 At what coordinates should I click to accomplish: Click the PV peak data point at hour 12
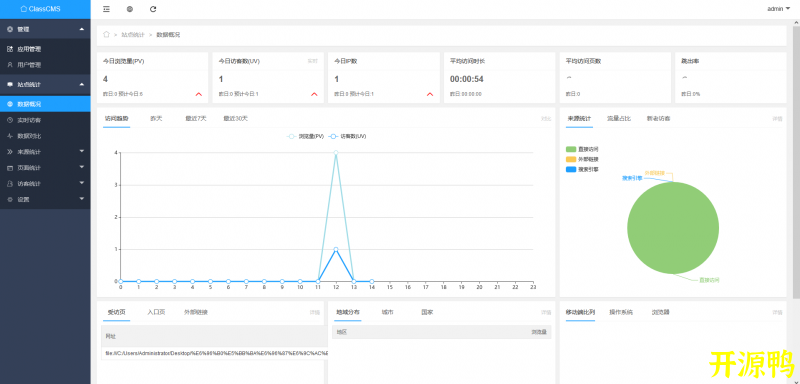(x=336, y=152)
